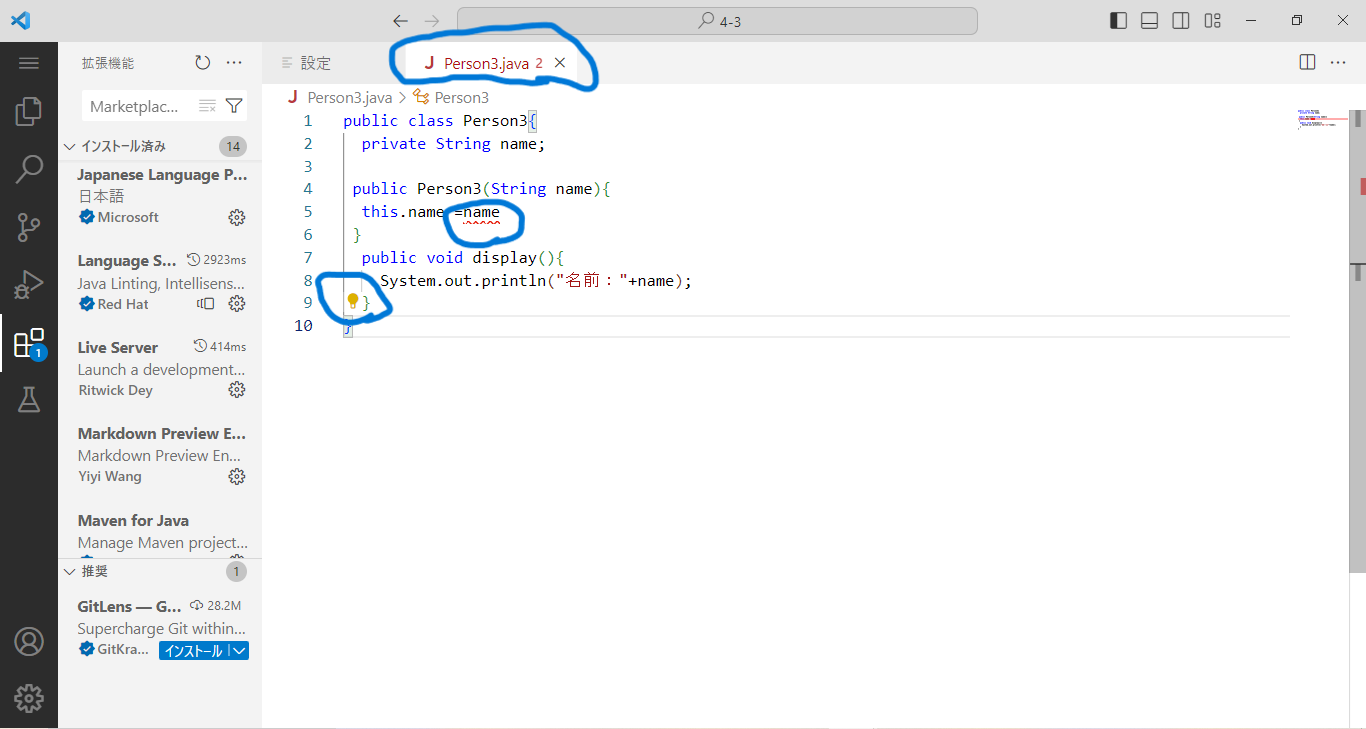Open the Manage gear at bottom left
This screenshot has width=1366, height=729.
click(x=29, y=698)
